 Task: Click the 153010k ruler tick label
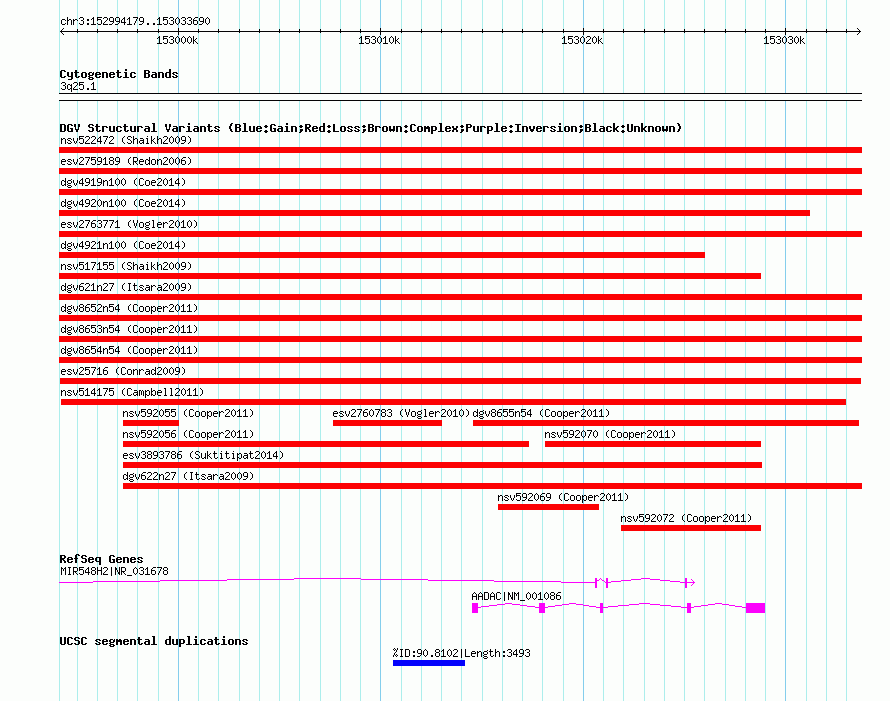click(379, 40)
